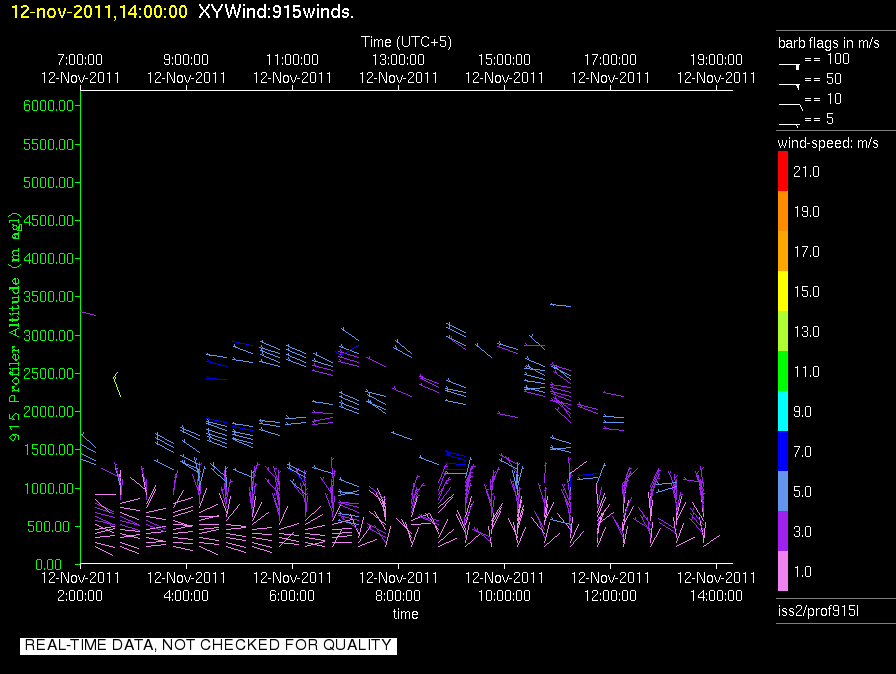
Task: Click the '17:00:00' top axis tick label
Action: [x=610, y=60]
